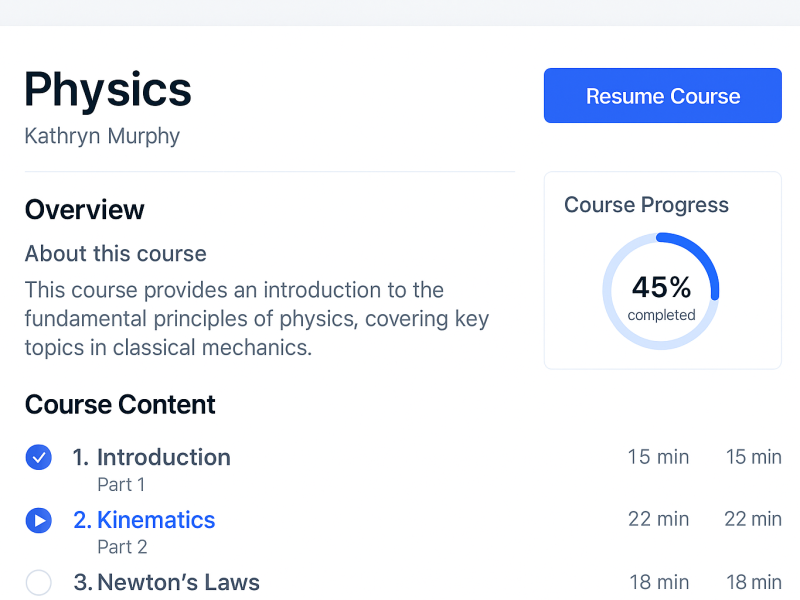Image resolution: width=800 pixels, height=600 pixels.
Task: Click the rightmost 18 min duration for Newton's Laws
Action: point(753,583)
